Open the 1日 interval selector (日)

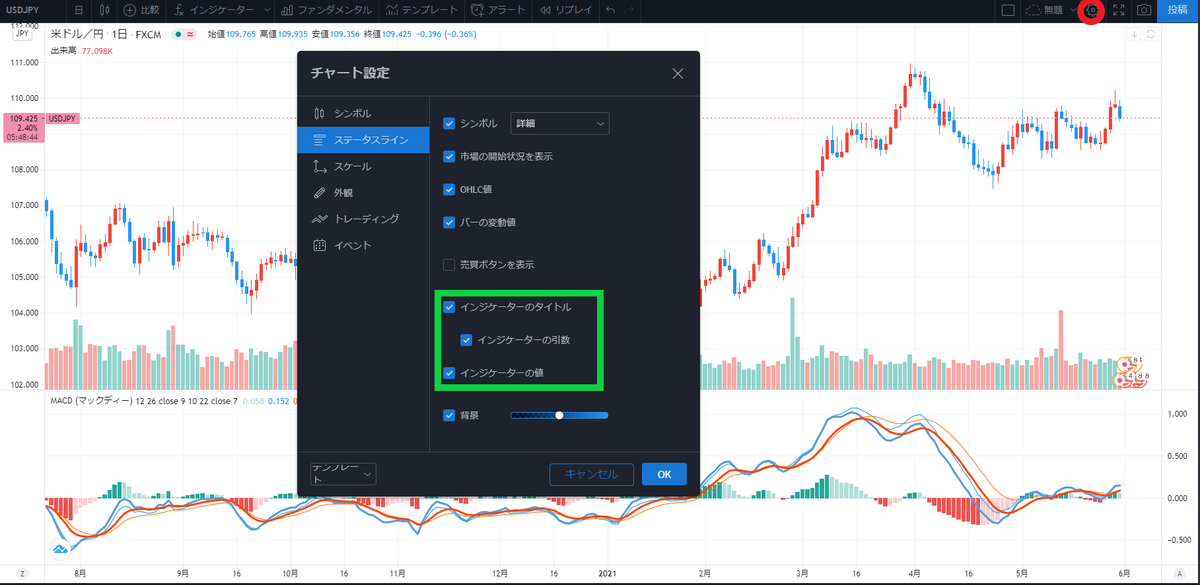pyautogui.click(x=79, y=10)
